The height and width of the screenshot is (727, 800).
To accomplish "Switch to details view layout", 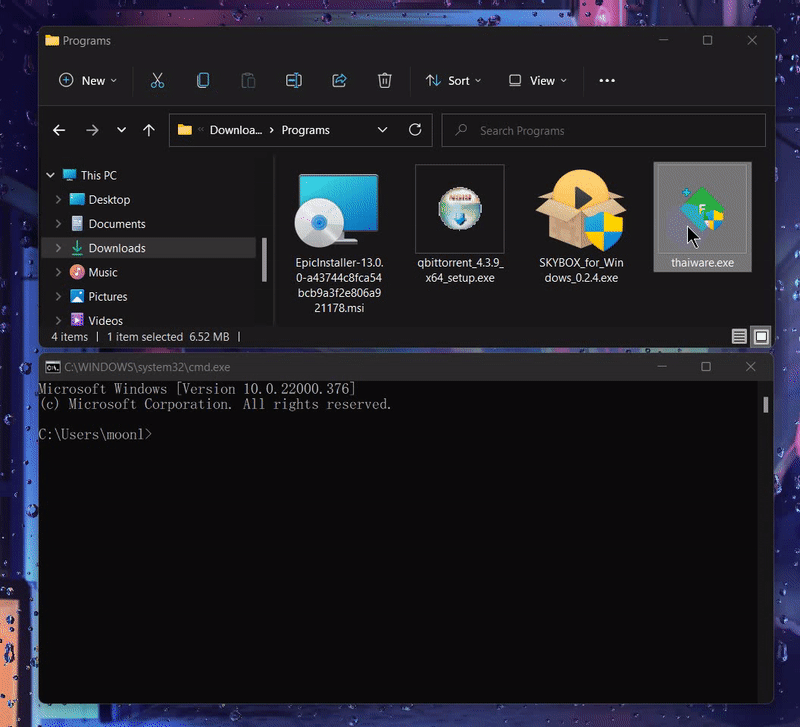I will [x=739, y=337].
